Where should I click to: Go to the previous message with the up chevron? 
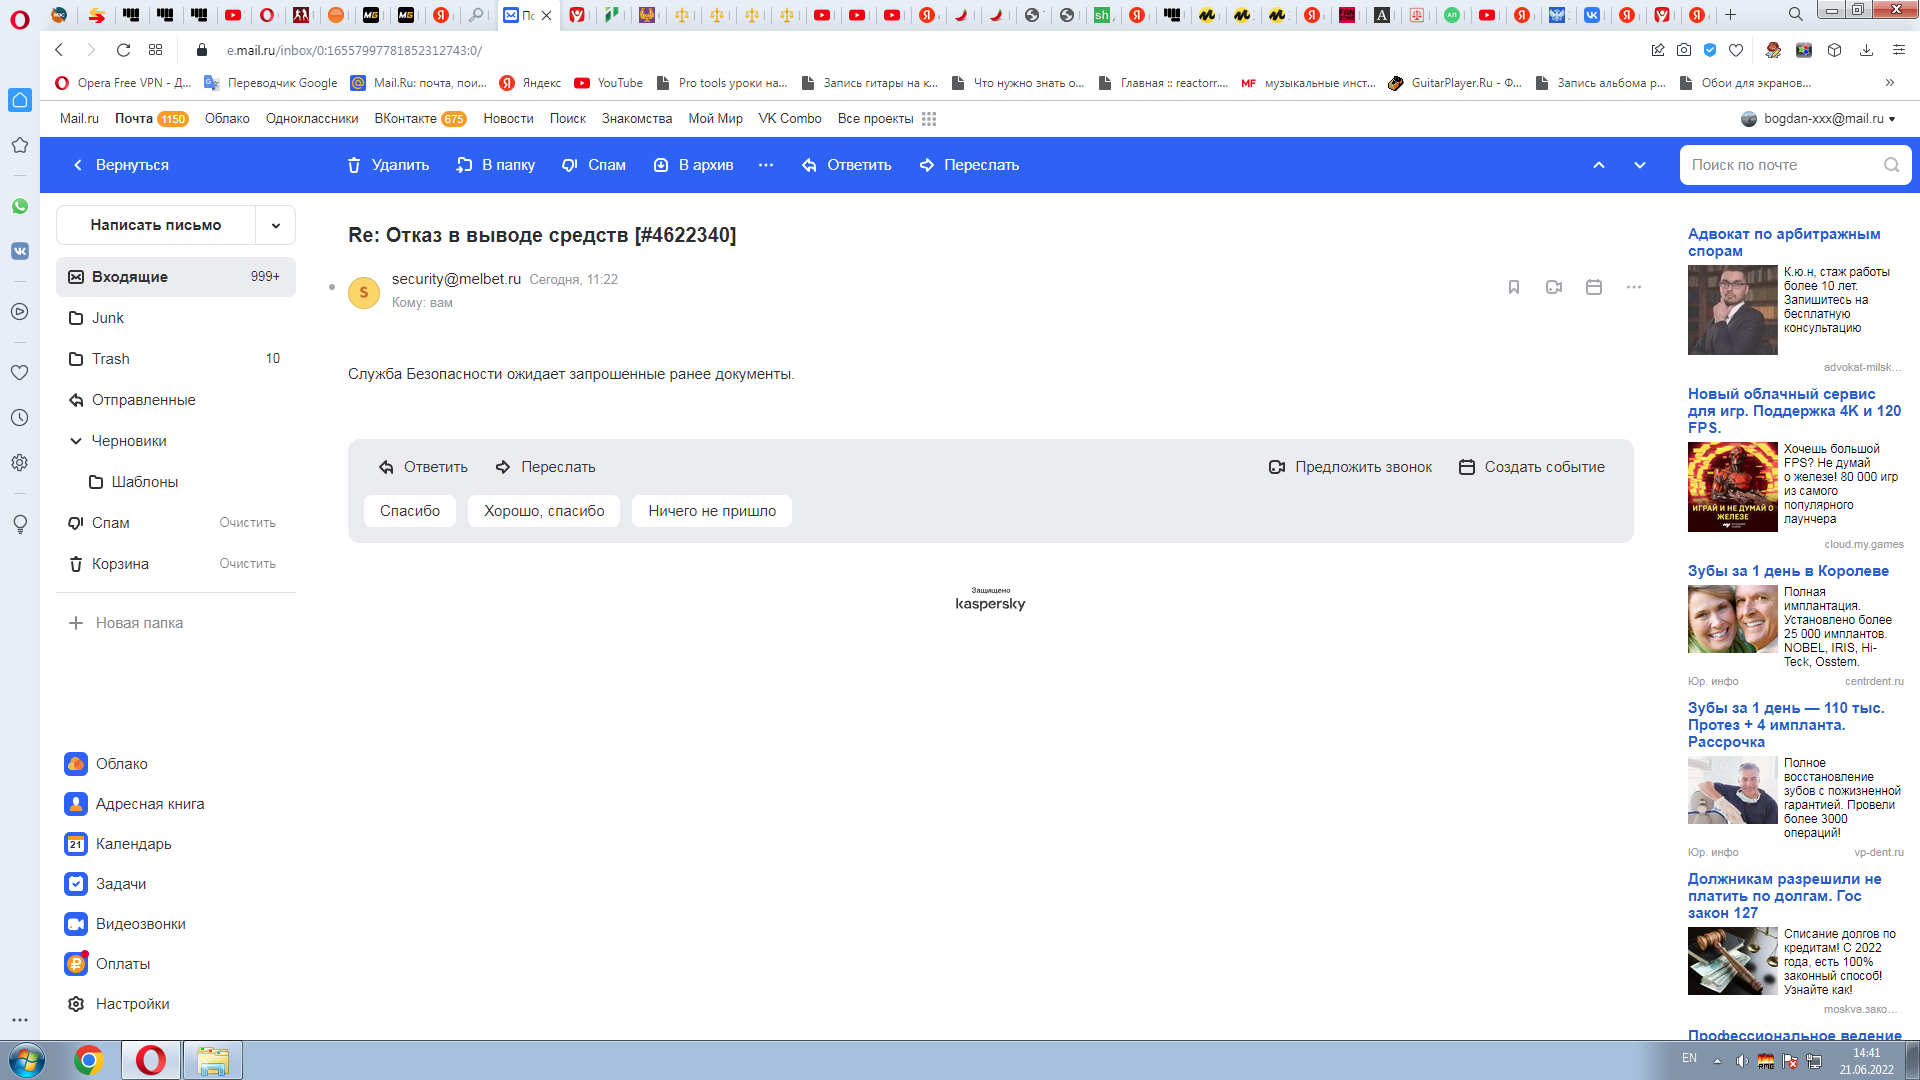click(1599, 165)
